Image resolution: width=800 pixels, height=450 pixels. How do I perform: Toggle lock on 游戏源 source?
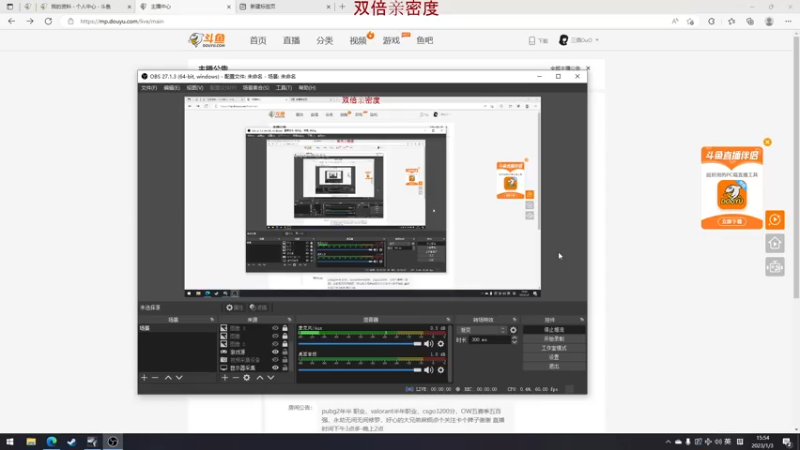[x=285, y=352]
